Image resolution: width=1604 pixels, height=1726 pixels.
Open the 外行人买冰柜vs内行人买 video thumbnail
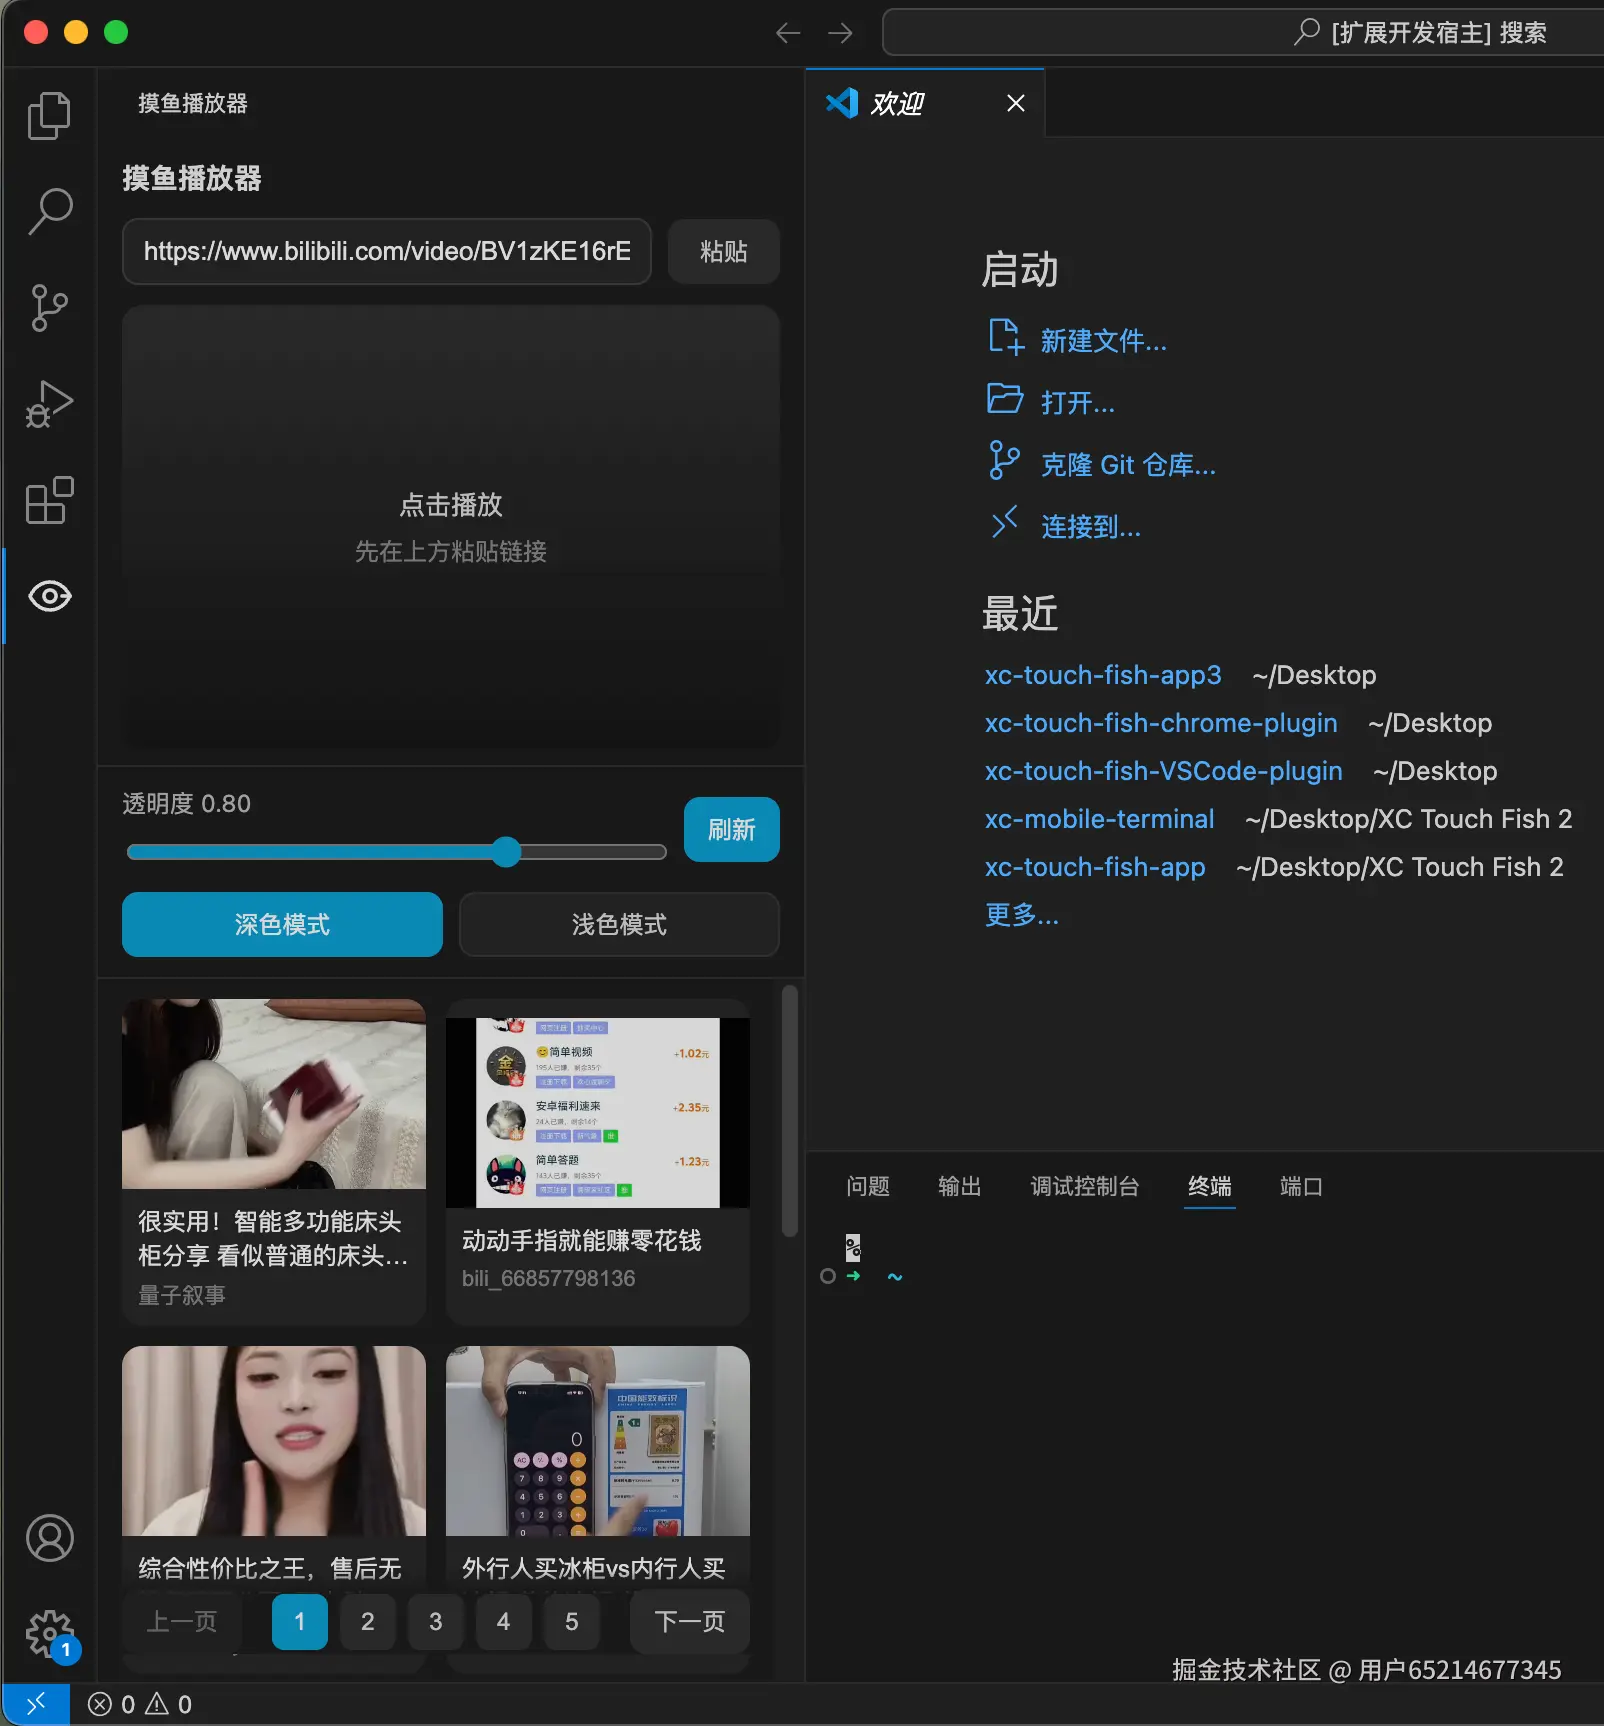[598, 1441]
